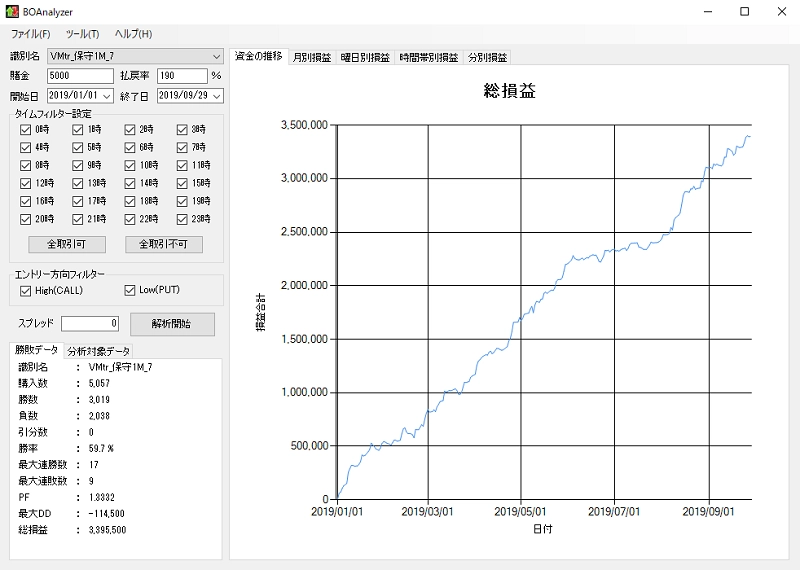Disable the 10時 checkbox
800x570 pixels.
pyautogui.click(x=130, y=165)
